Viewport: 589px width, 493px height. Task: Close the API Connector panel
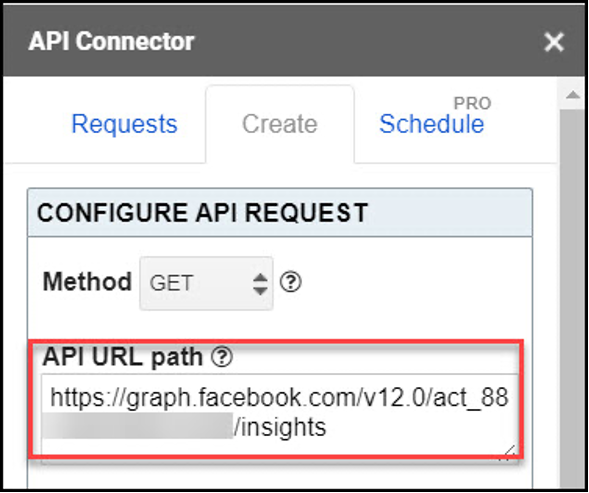pyautogui.click(x=554, y=42)
